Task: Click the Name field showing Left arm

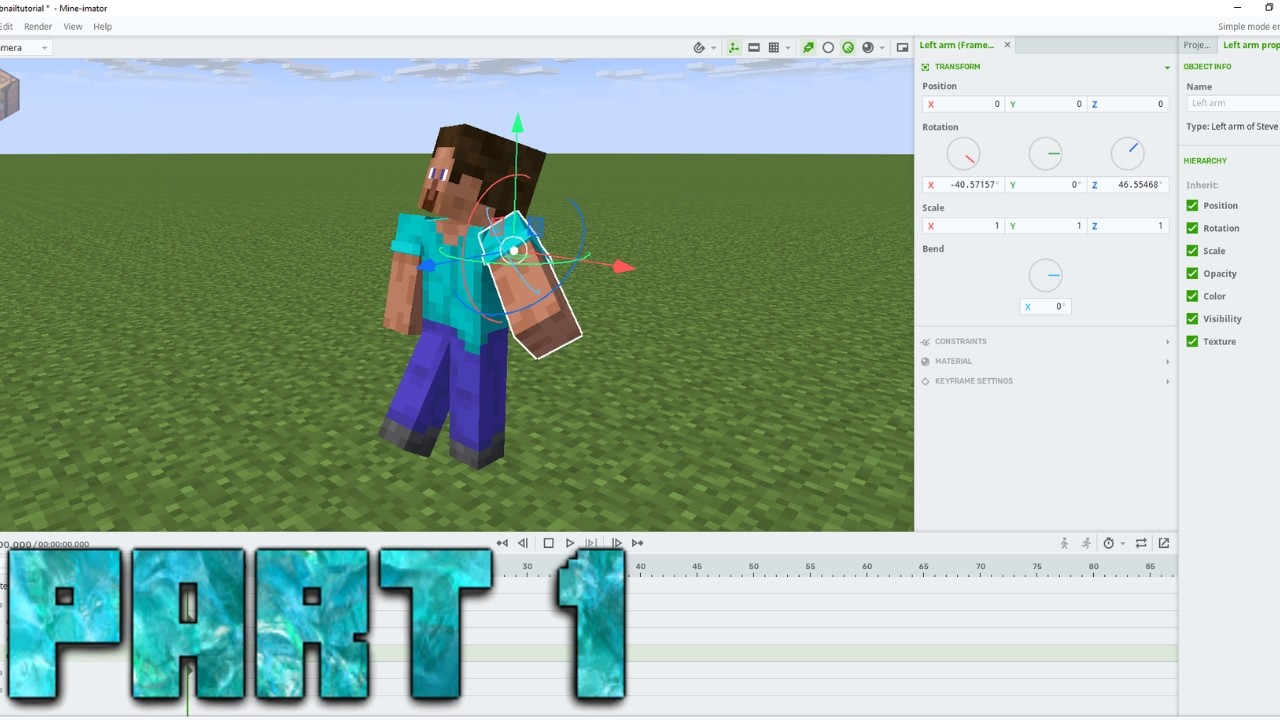Action: point(1233,103)
